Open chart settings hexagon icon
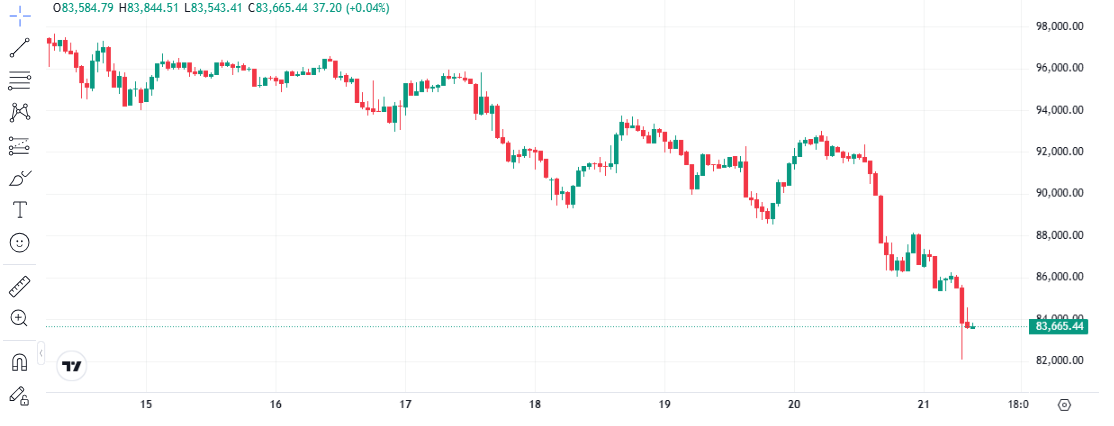1114x426 pixels. [1064, 404]
